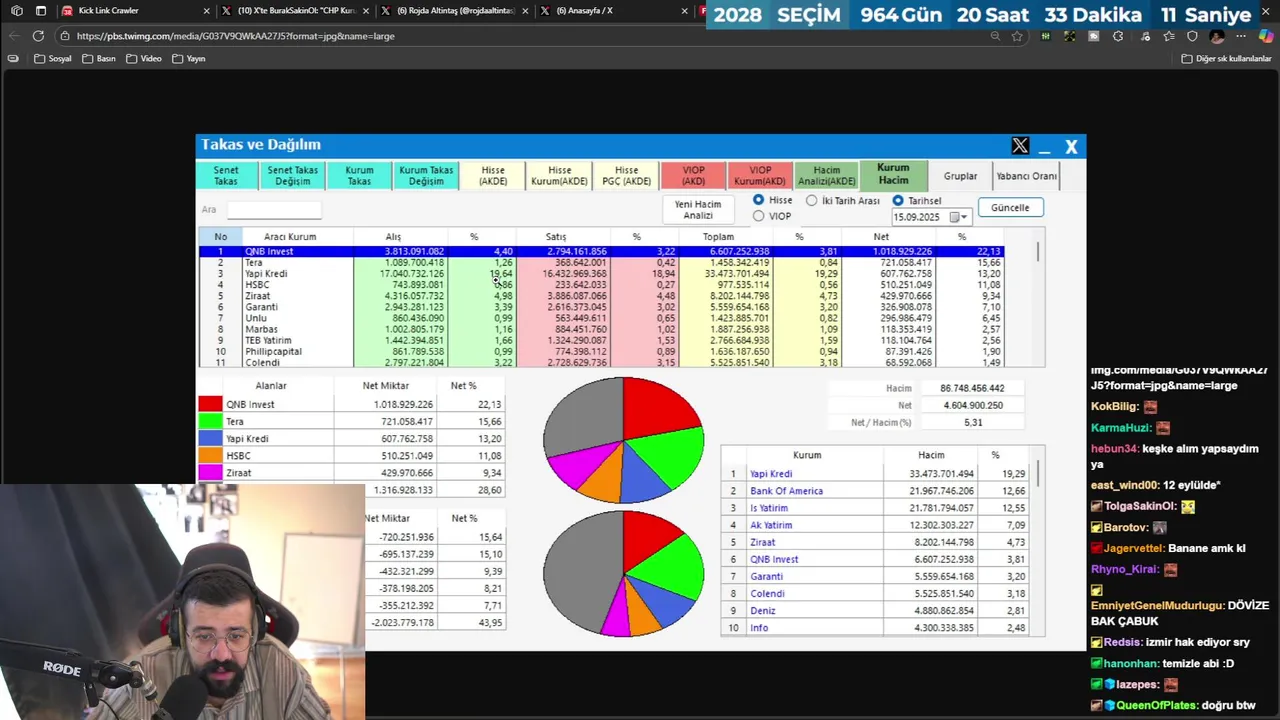Open the calendar icon in date field
The height and width of the screenshot is (720, 1280).
coord(955,217)
